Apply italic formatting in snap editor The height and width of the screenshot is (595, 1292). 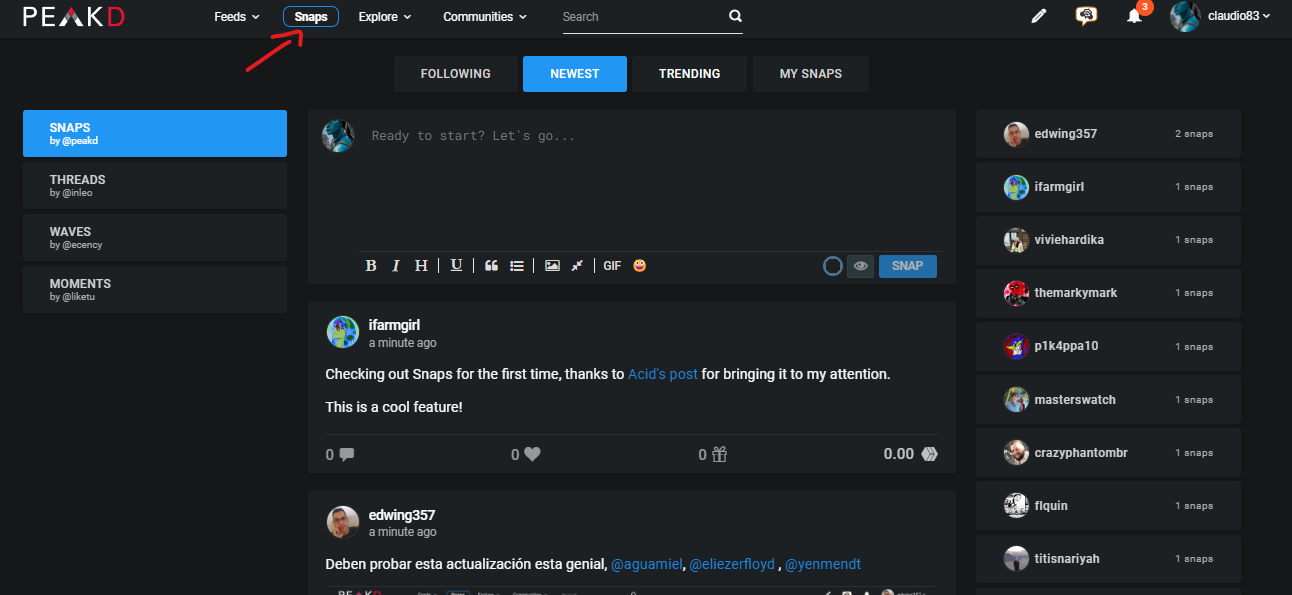(x=396, y=266)
